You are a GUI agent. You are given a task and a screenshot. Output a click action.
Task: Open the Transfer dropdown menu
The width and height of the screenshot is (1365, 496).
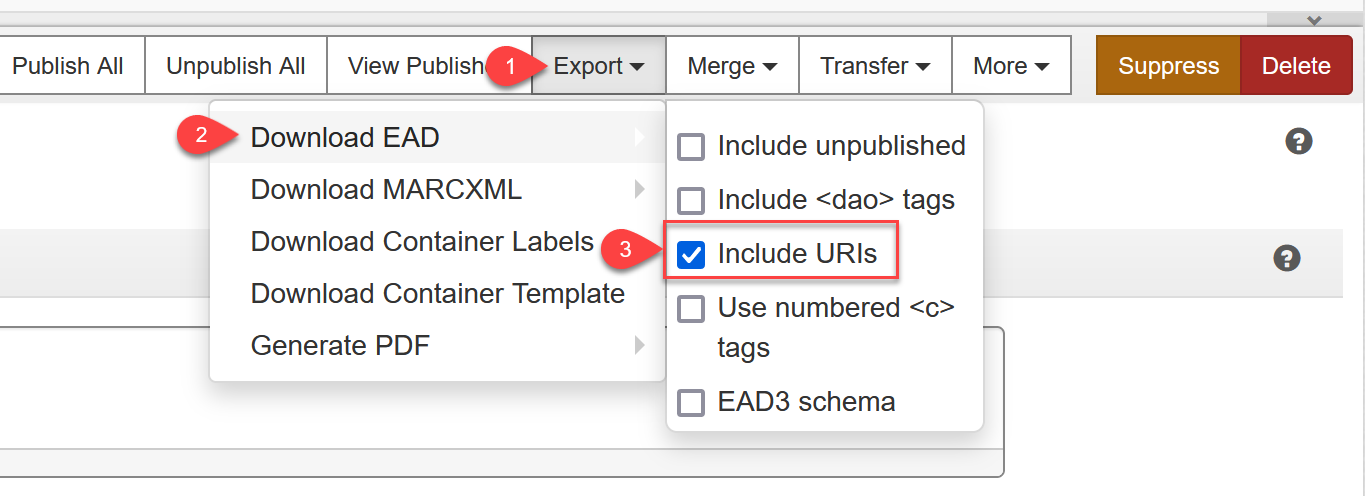click(x=875, y=66)
